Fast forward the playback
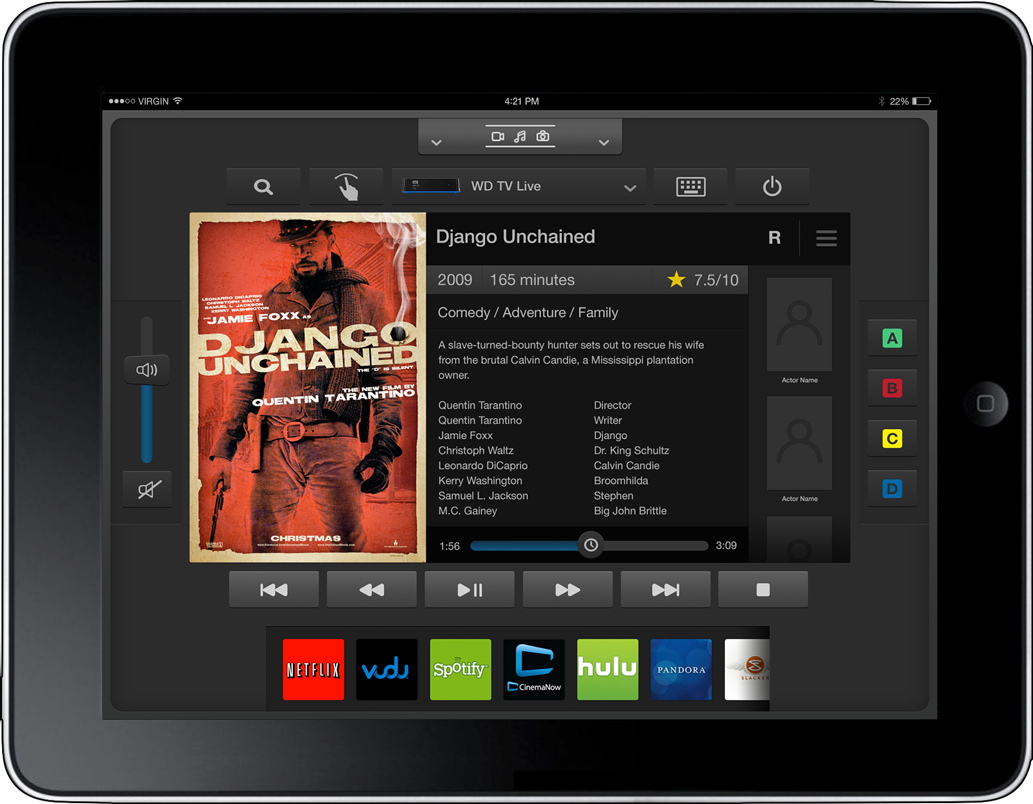Viewport: 1033px width, 804px height. [567, 589]
